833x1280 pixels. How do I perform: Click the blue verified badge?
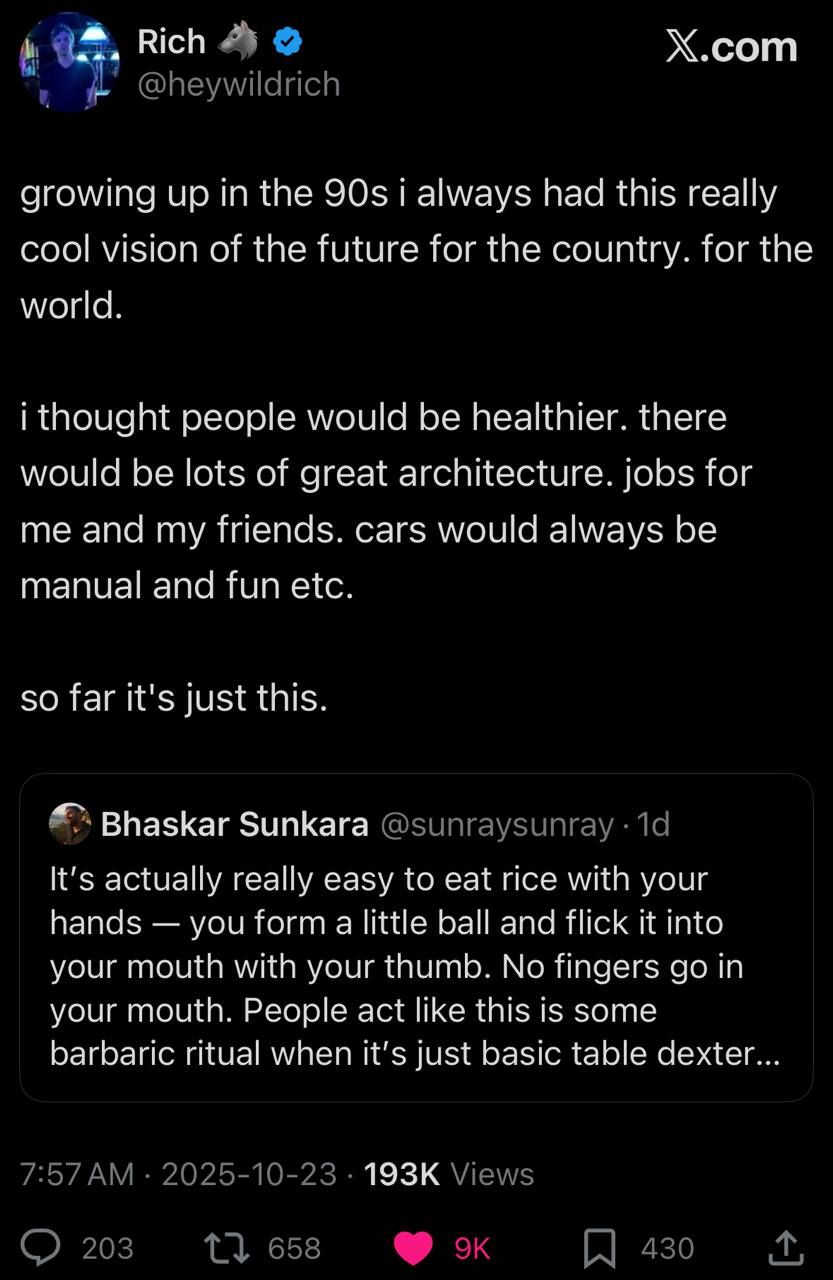289,42
